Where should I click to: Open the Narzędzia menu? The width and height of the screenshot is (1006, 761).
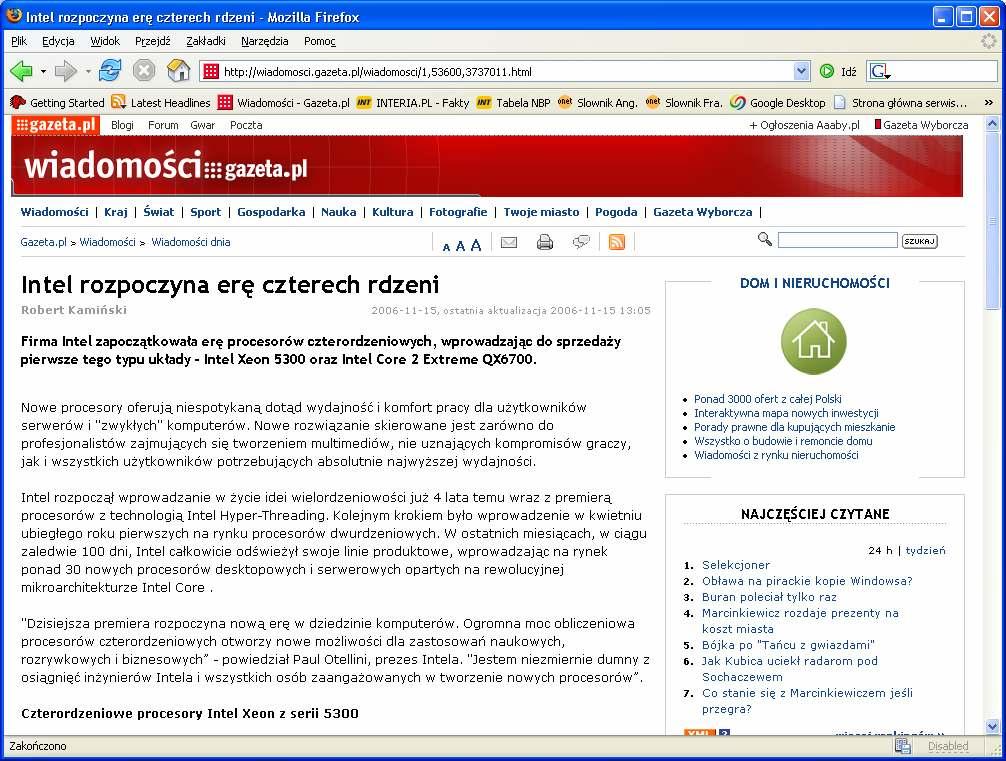pos(264,41)
